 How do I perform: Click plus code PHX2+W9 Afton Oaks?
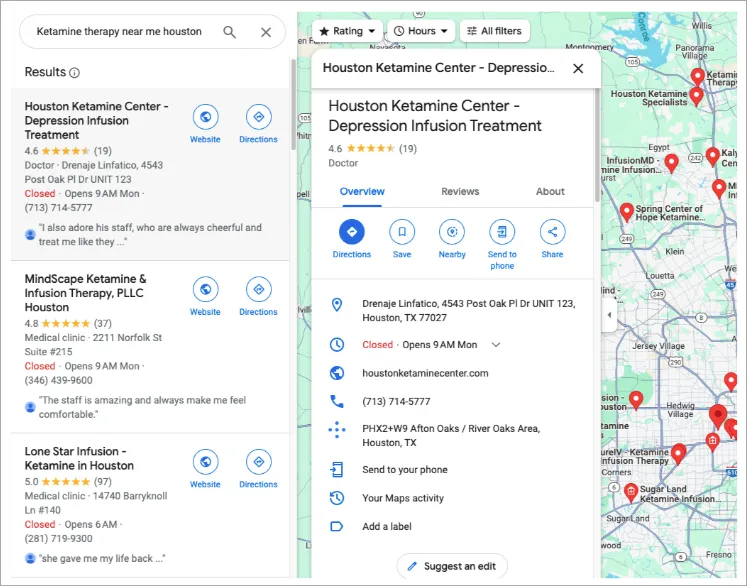(x=451, y=435)
